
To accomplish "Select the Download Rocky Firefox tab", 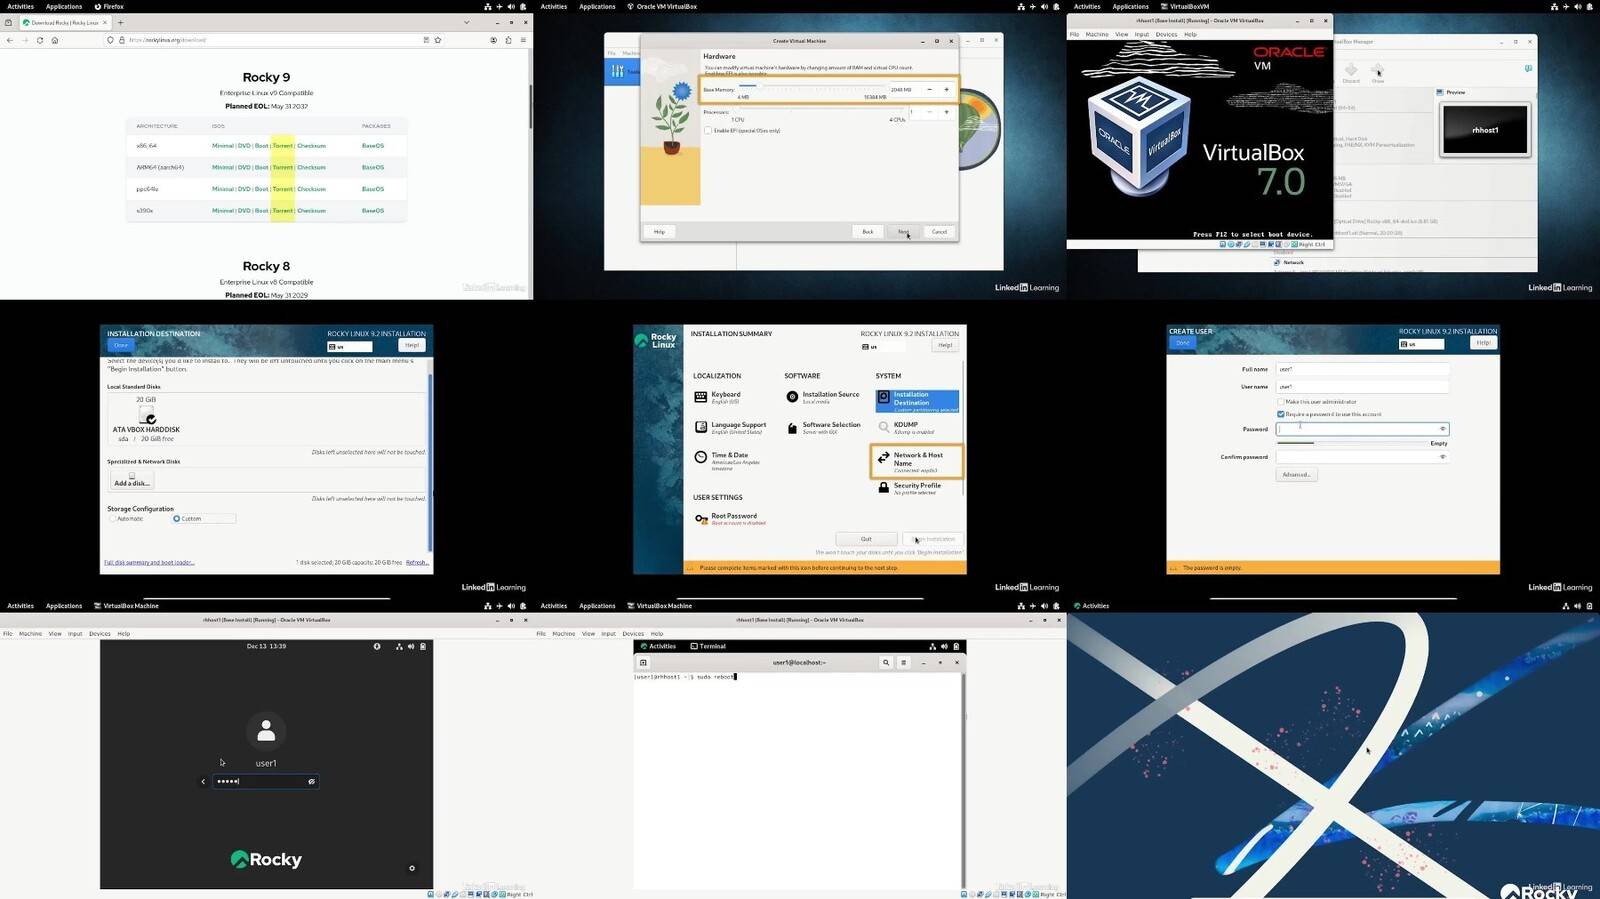I will point(65,22).
